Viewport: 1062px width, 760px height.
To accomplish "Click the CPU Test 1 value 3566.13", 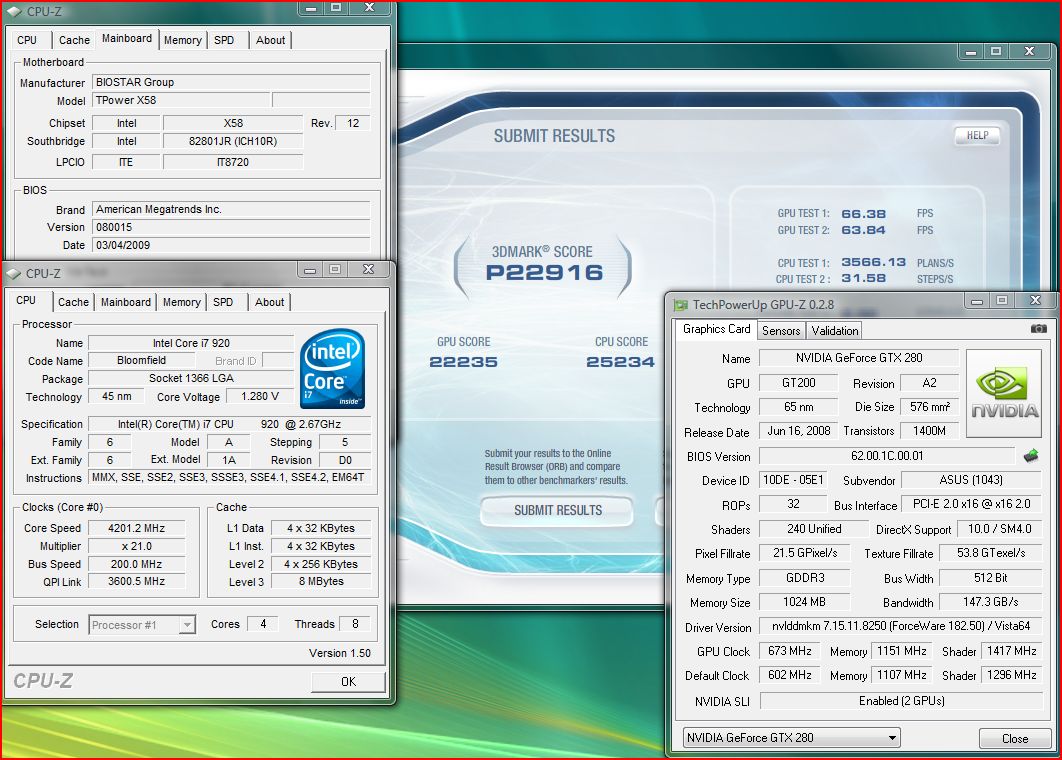I will (x=874, y=262).
